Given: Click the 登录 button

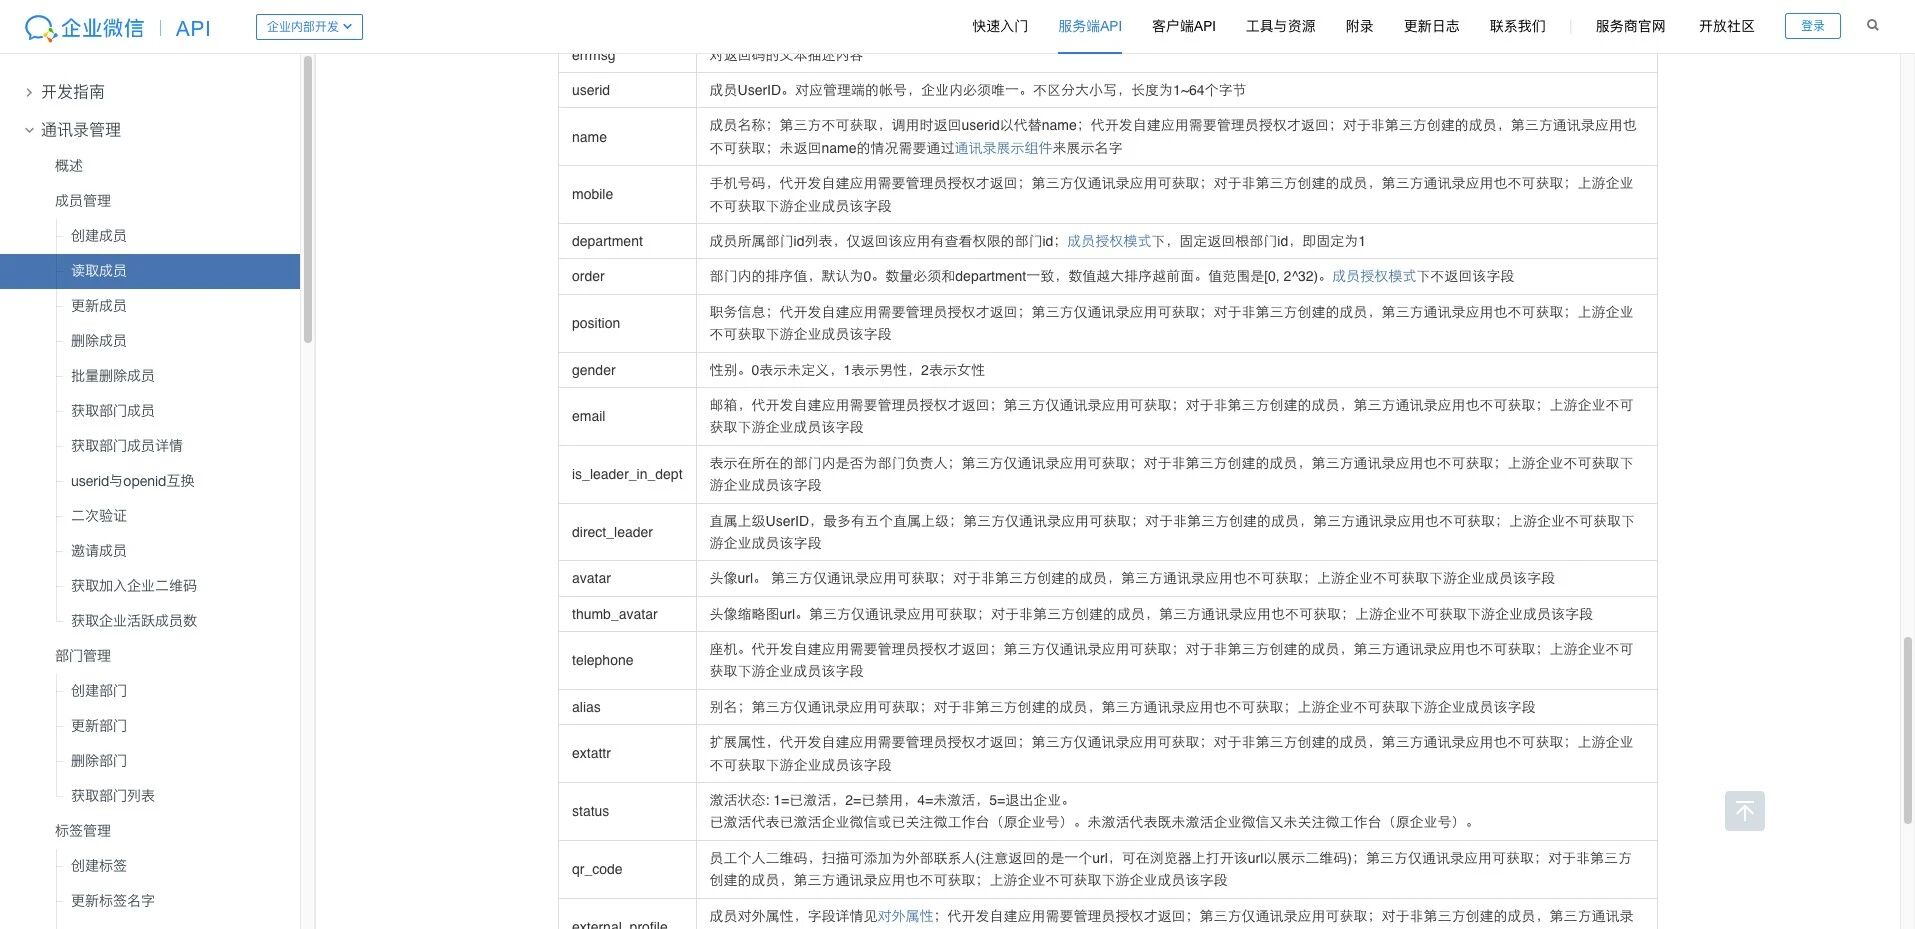Looking at the screenshot, I should 1812,26.
